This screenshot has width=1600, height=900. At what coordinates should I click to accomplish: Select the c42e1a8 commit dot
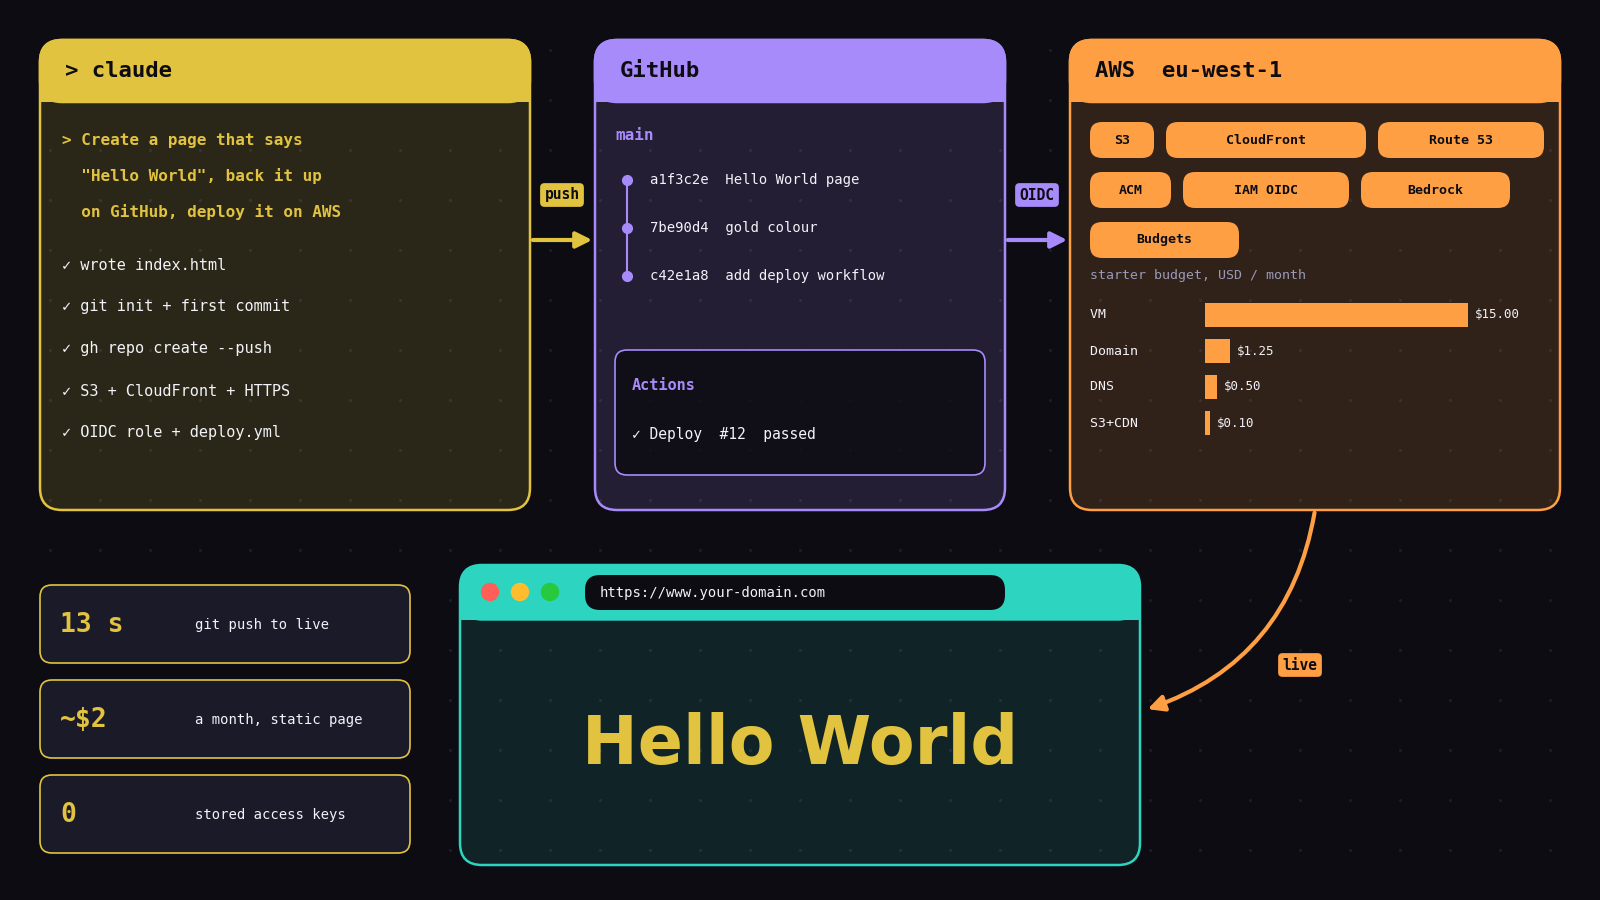[627, 276]
